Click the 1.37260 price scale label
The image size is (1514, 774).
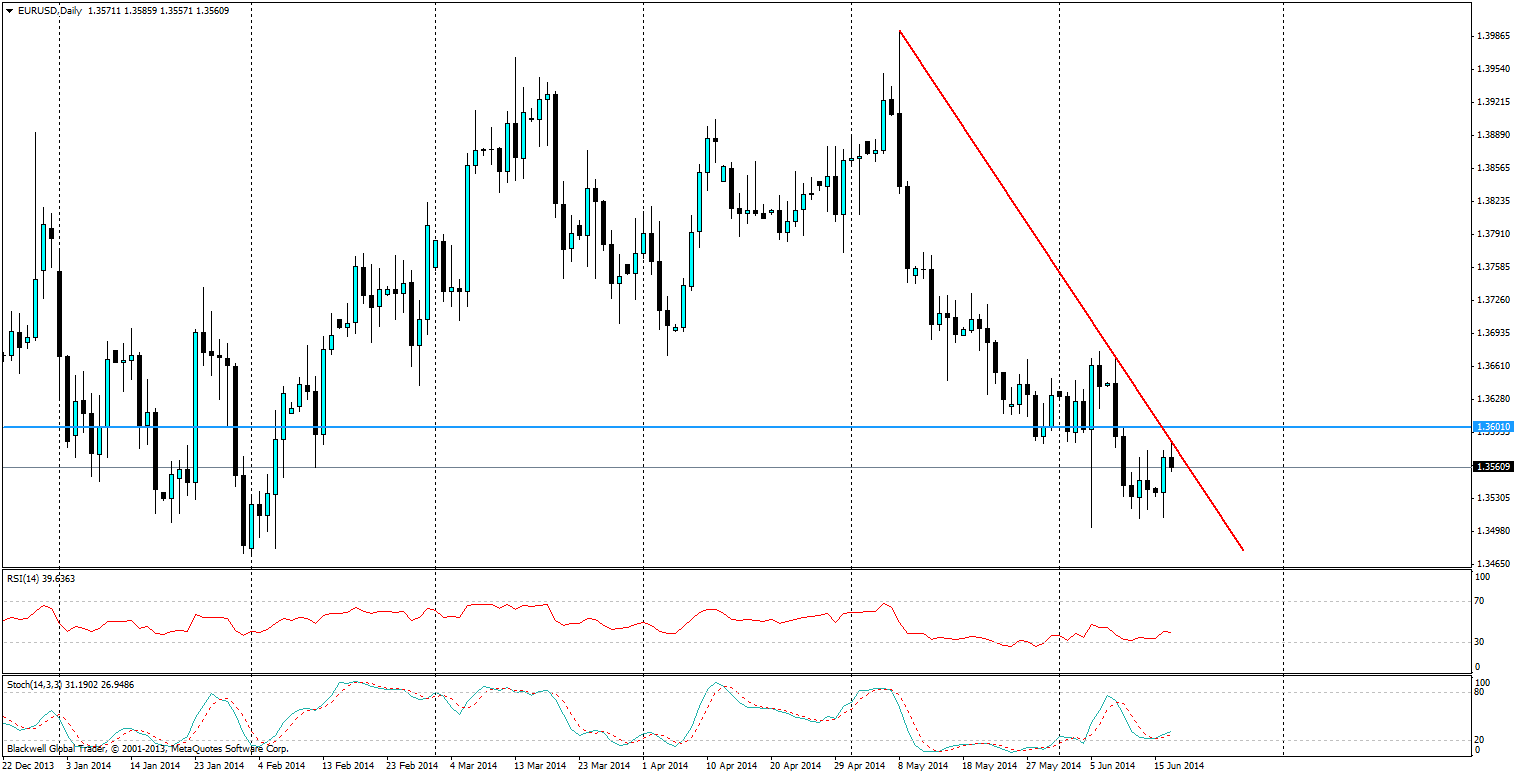[x=1492, y=300]
